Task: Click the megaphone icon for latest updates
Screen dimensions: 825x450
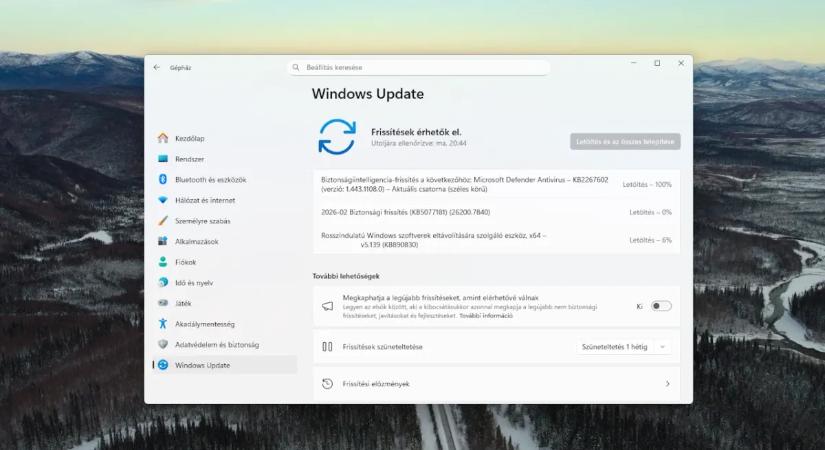Action: click(327, 306)
